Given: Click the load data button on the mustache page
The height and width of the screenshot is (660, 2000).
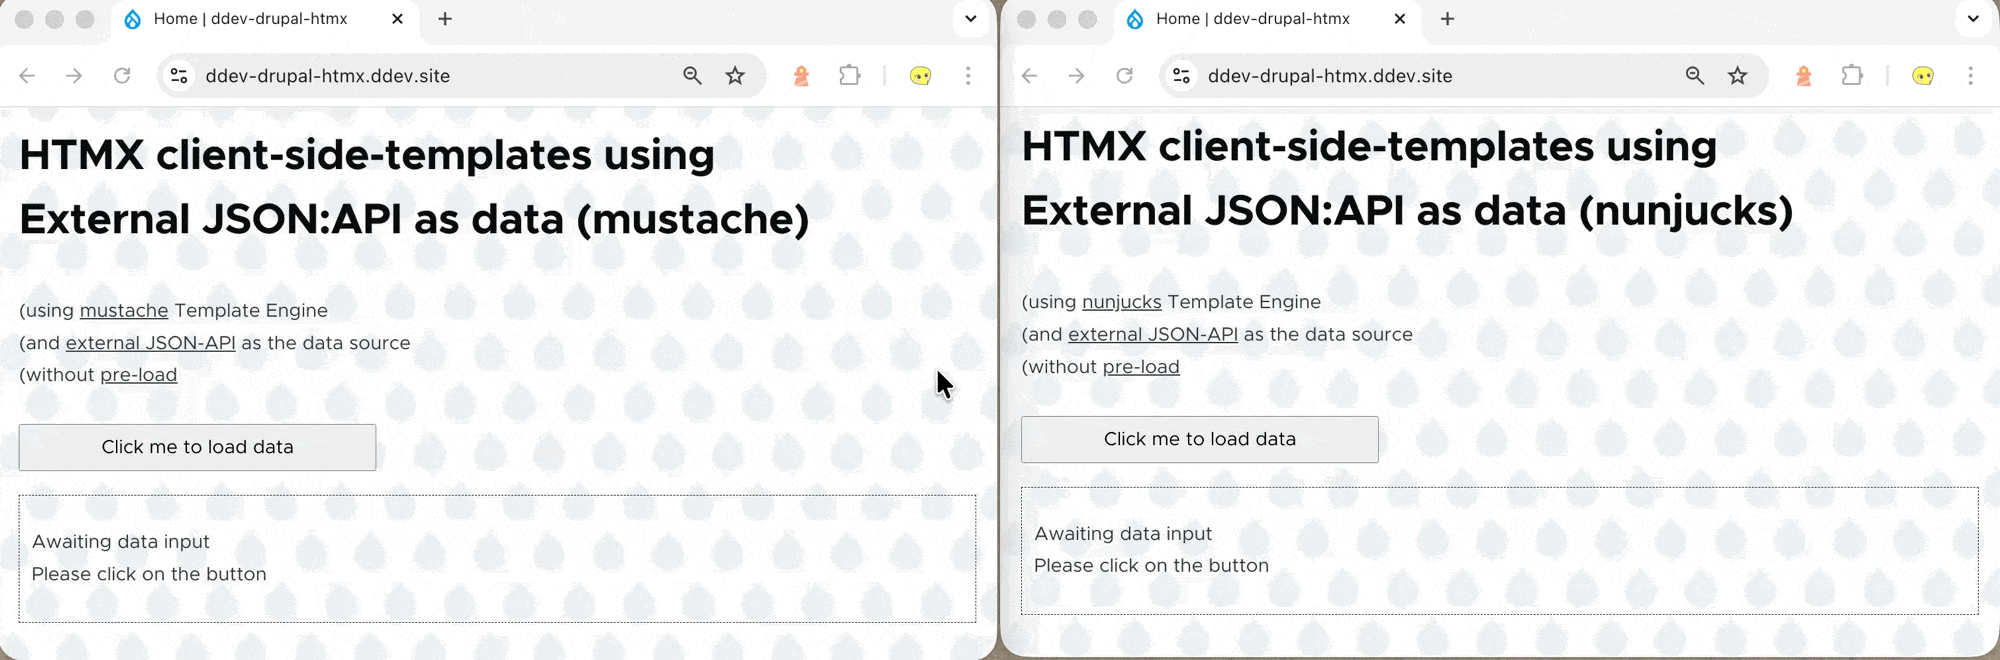Looking at the screenshot, I should click(x=197, y=447).
